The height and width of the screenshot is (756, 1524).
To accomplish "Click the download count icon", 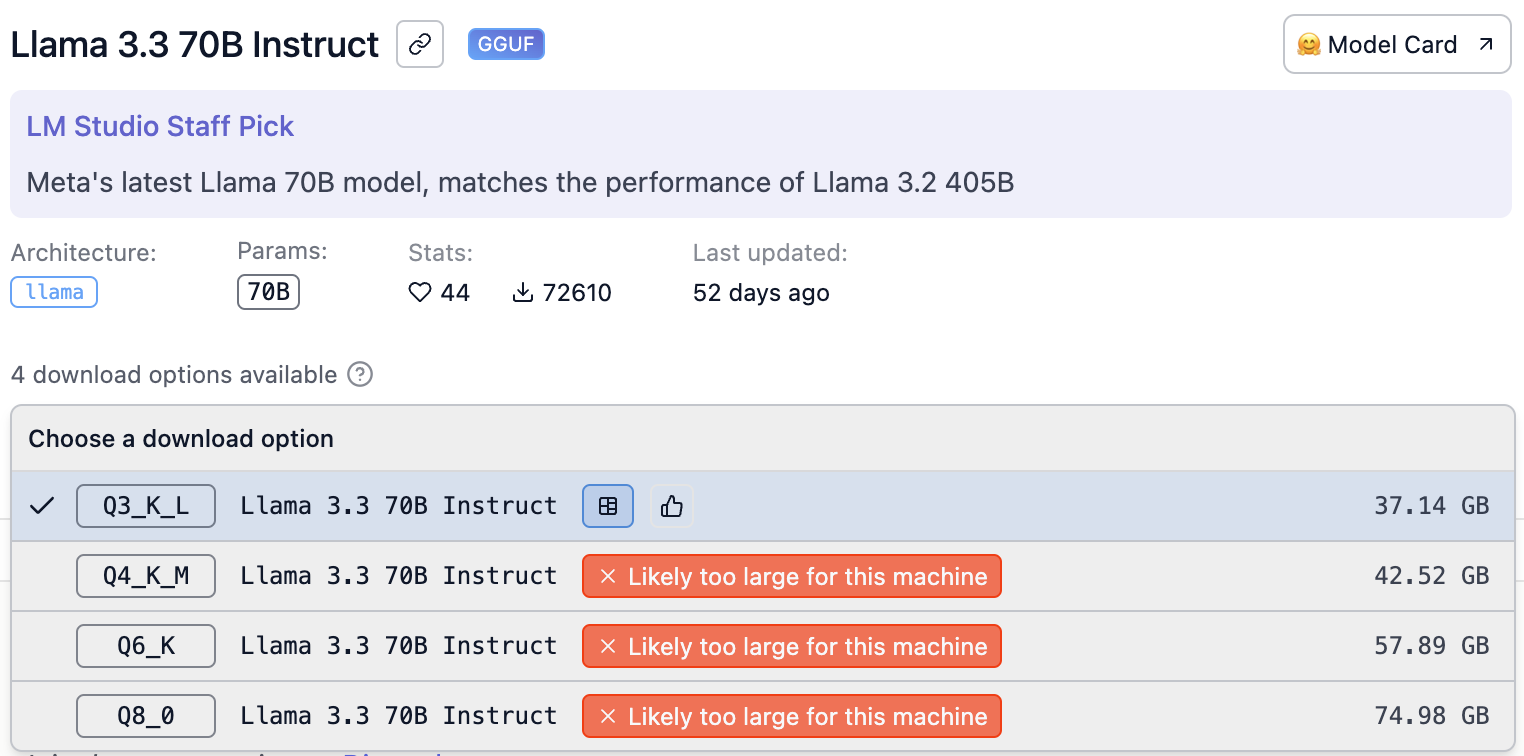I will [x=522, y=293].
